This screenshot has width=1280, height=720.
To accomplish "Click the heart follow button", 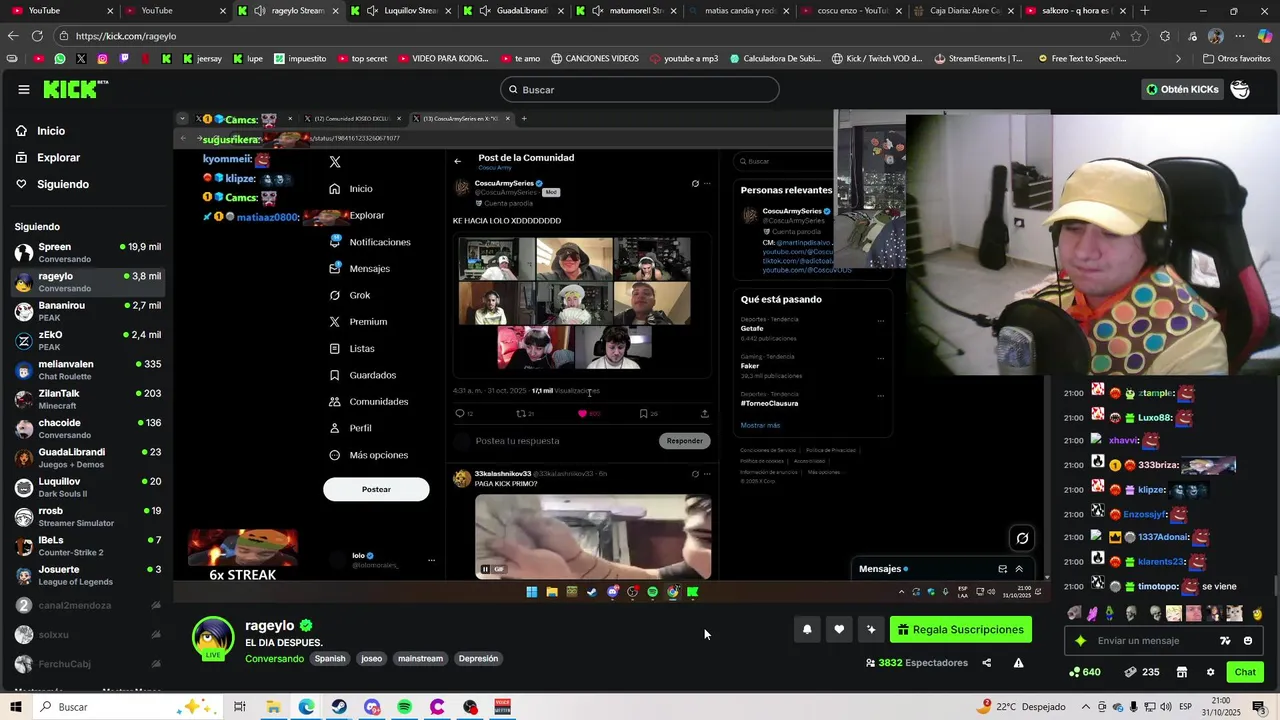I will (x=839, y=629).
